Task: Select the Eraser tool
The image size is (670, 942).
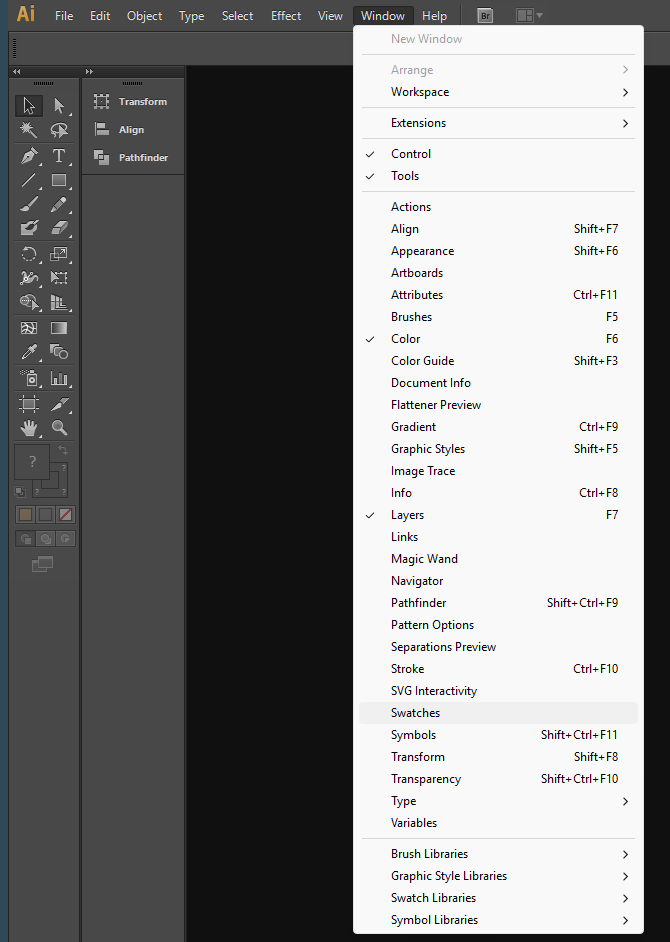Action: point(59,228)
